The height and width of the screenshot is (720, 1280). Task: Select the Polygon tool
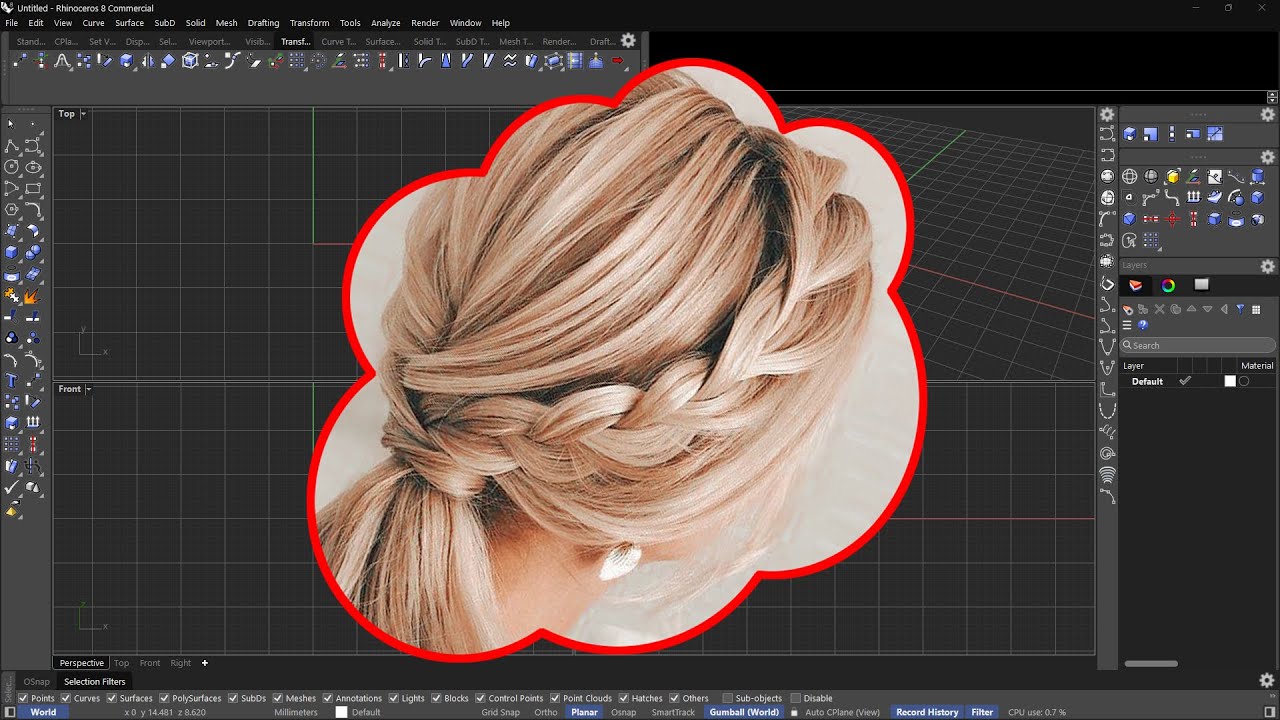pos(11,210)
